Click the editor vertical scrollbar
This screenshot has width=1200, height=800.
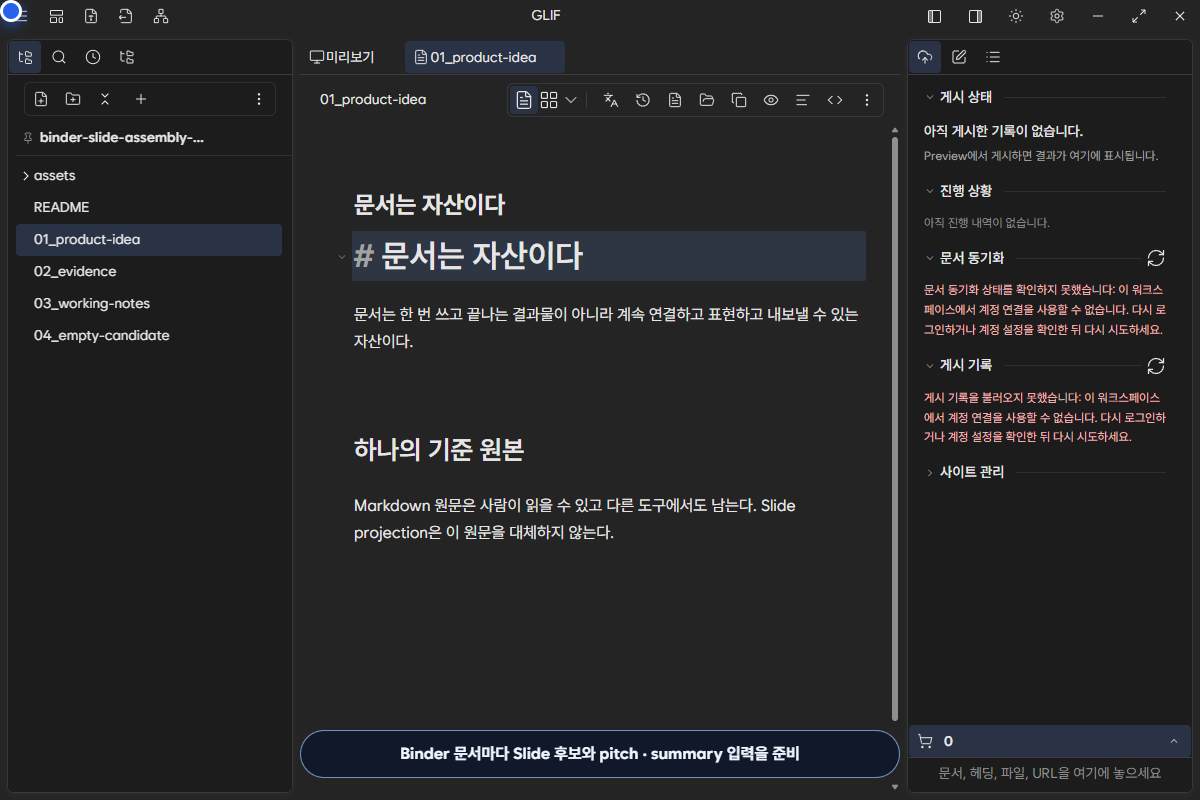pos(895,428)
